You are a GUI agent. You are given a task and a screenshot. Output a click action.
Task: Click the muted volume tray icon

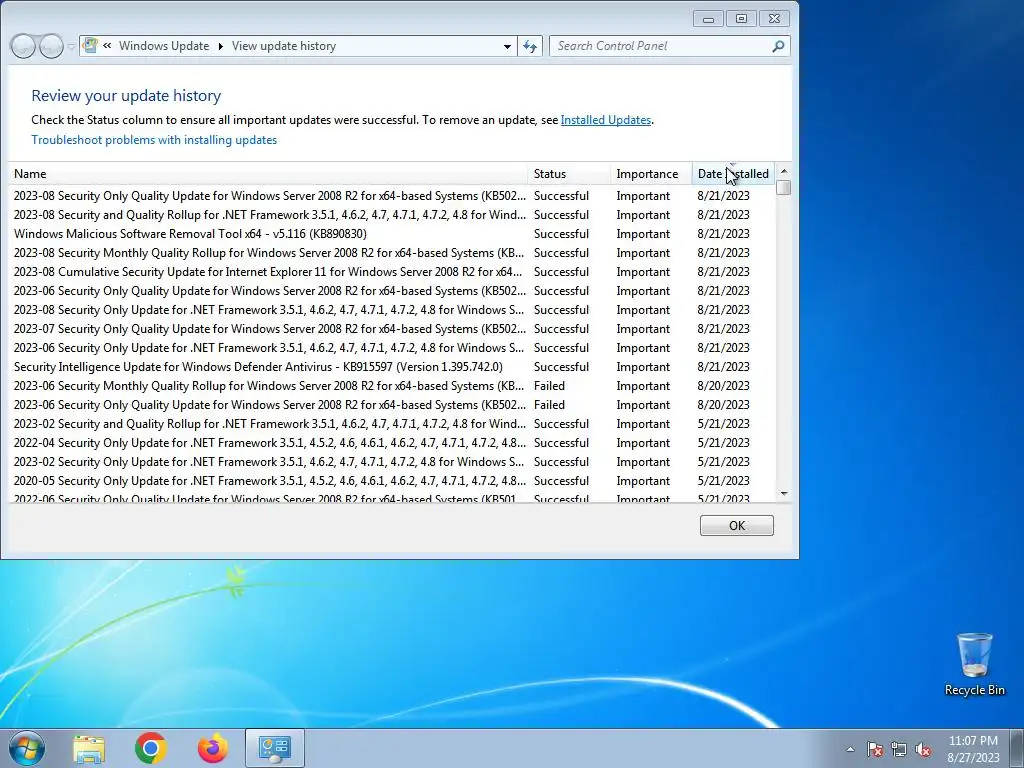tap(923, 750)
